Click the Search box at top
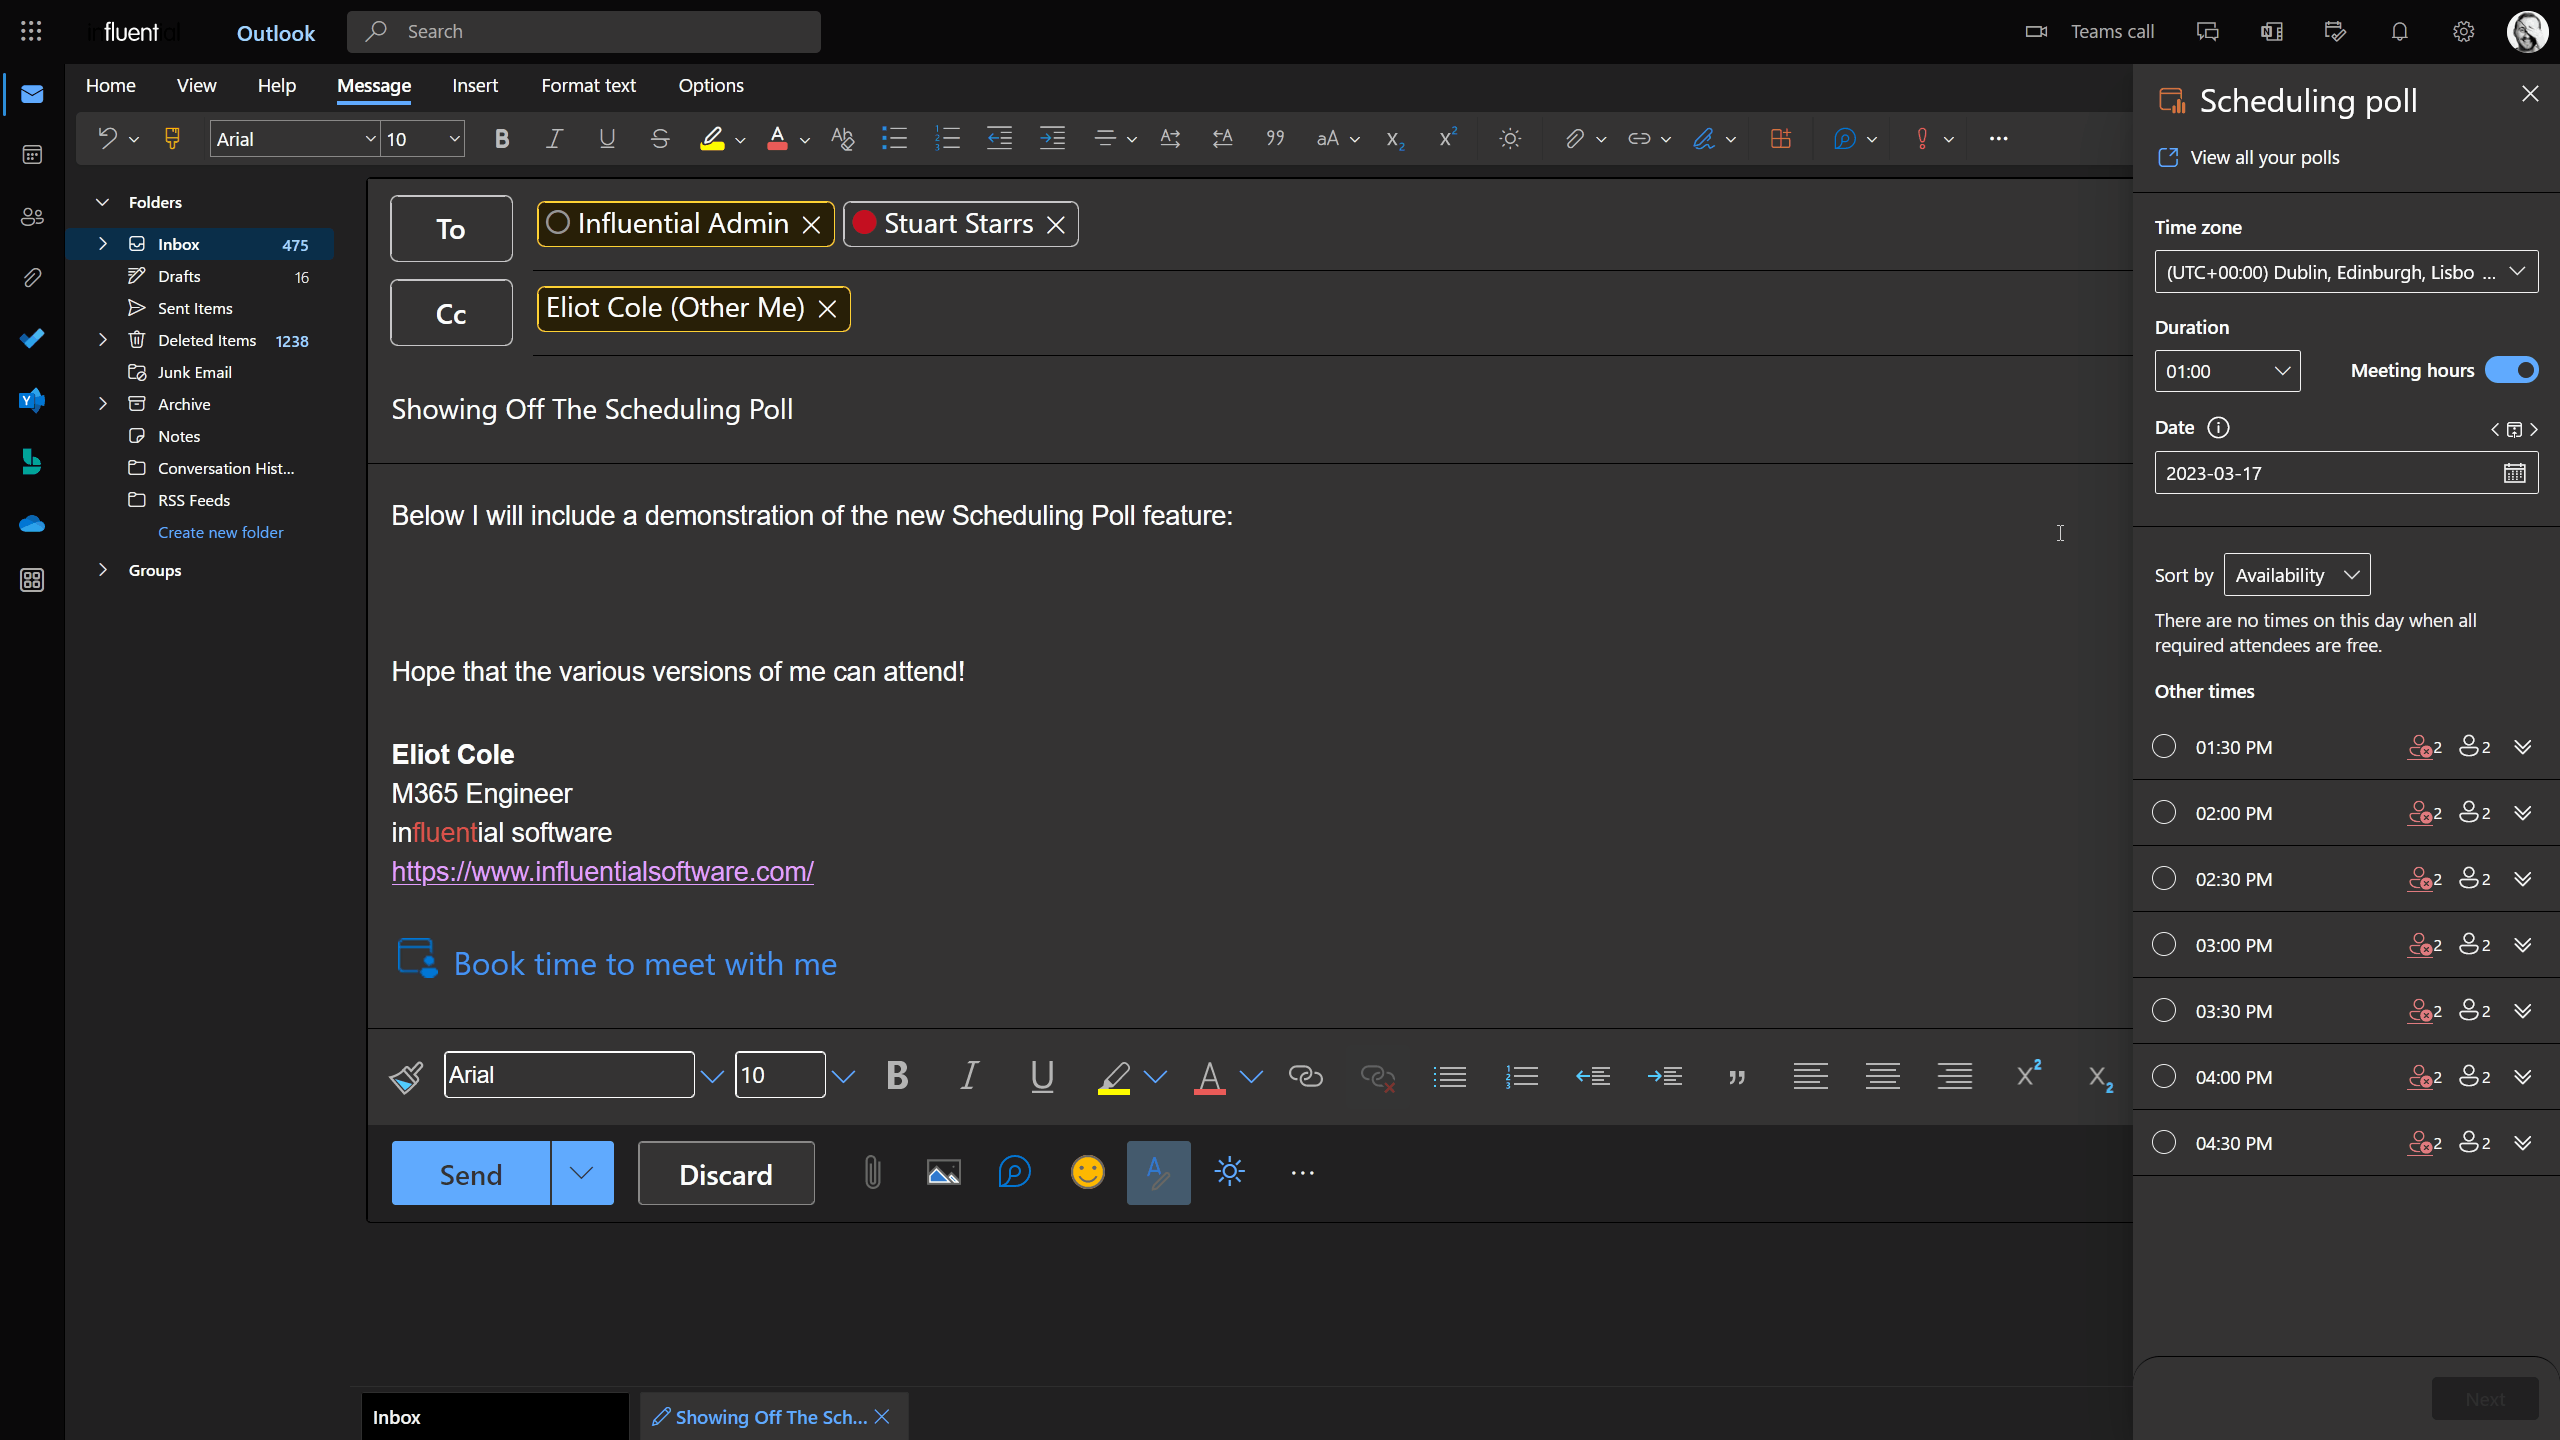The image size is (2560, 1440). [x=583, y=32]
